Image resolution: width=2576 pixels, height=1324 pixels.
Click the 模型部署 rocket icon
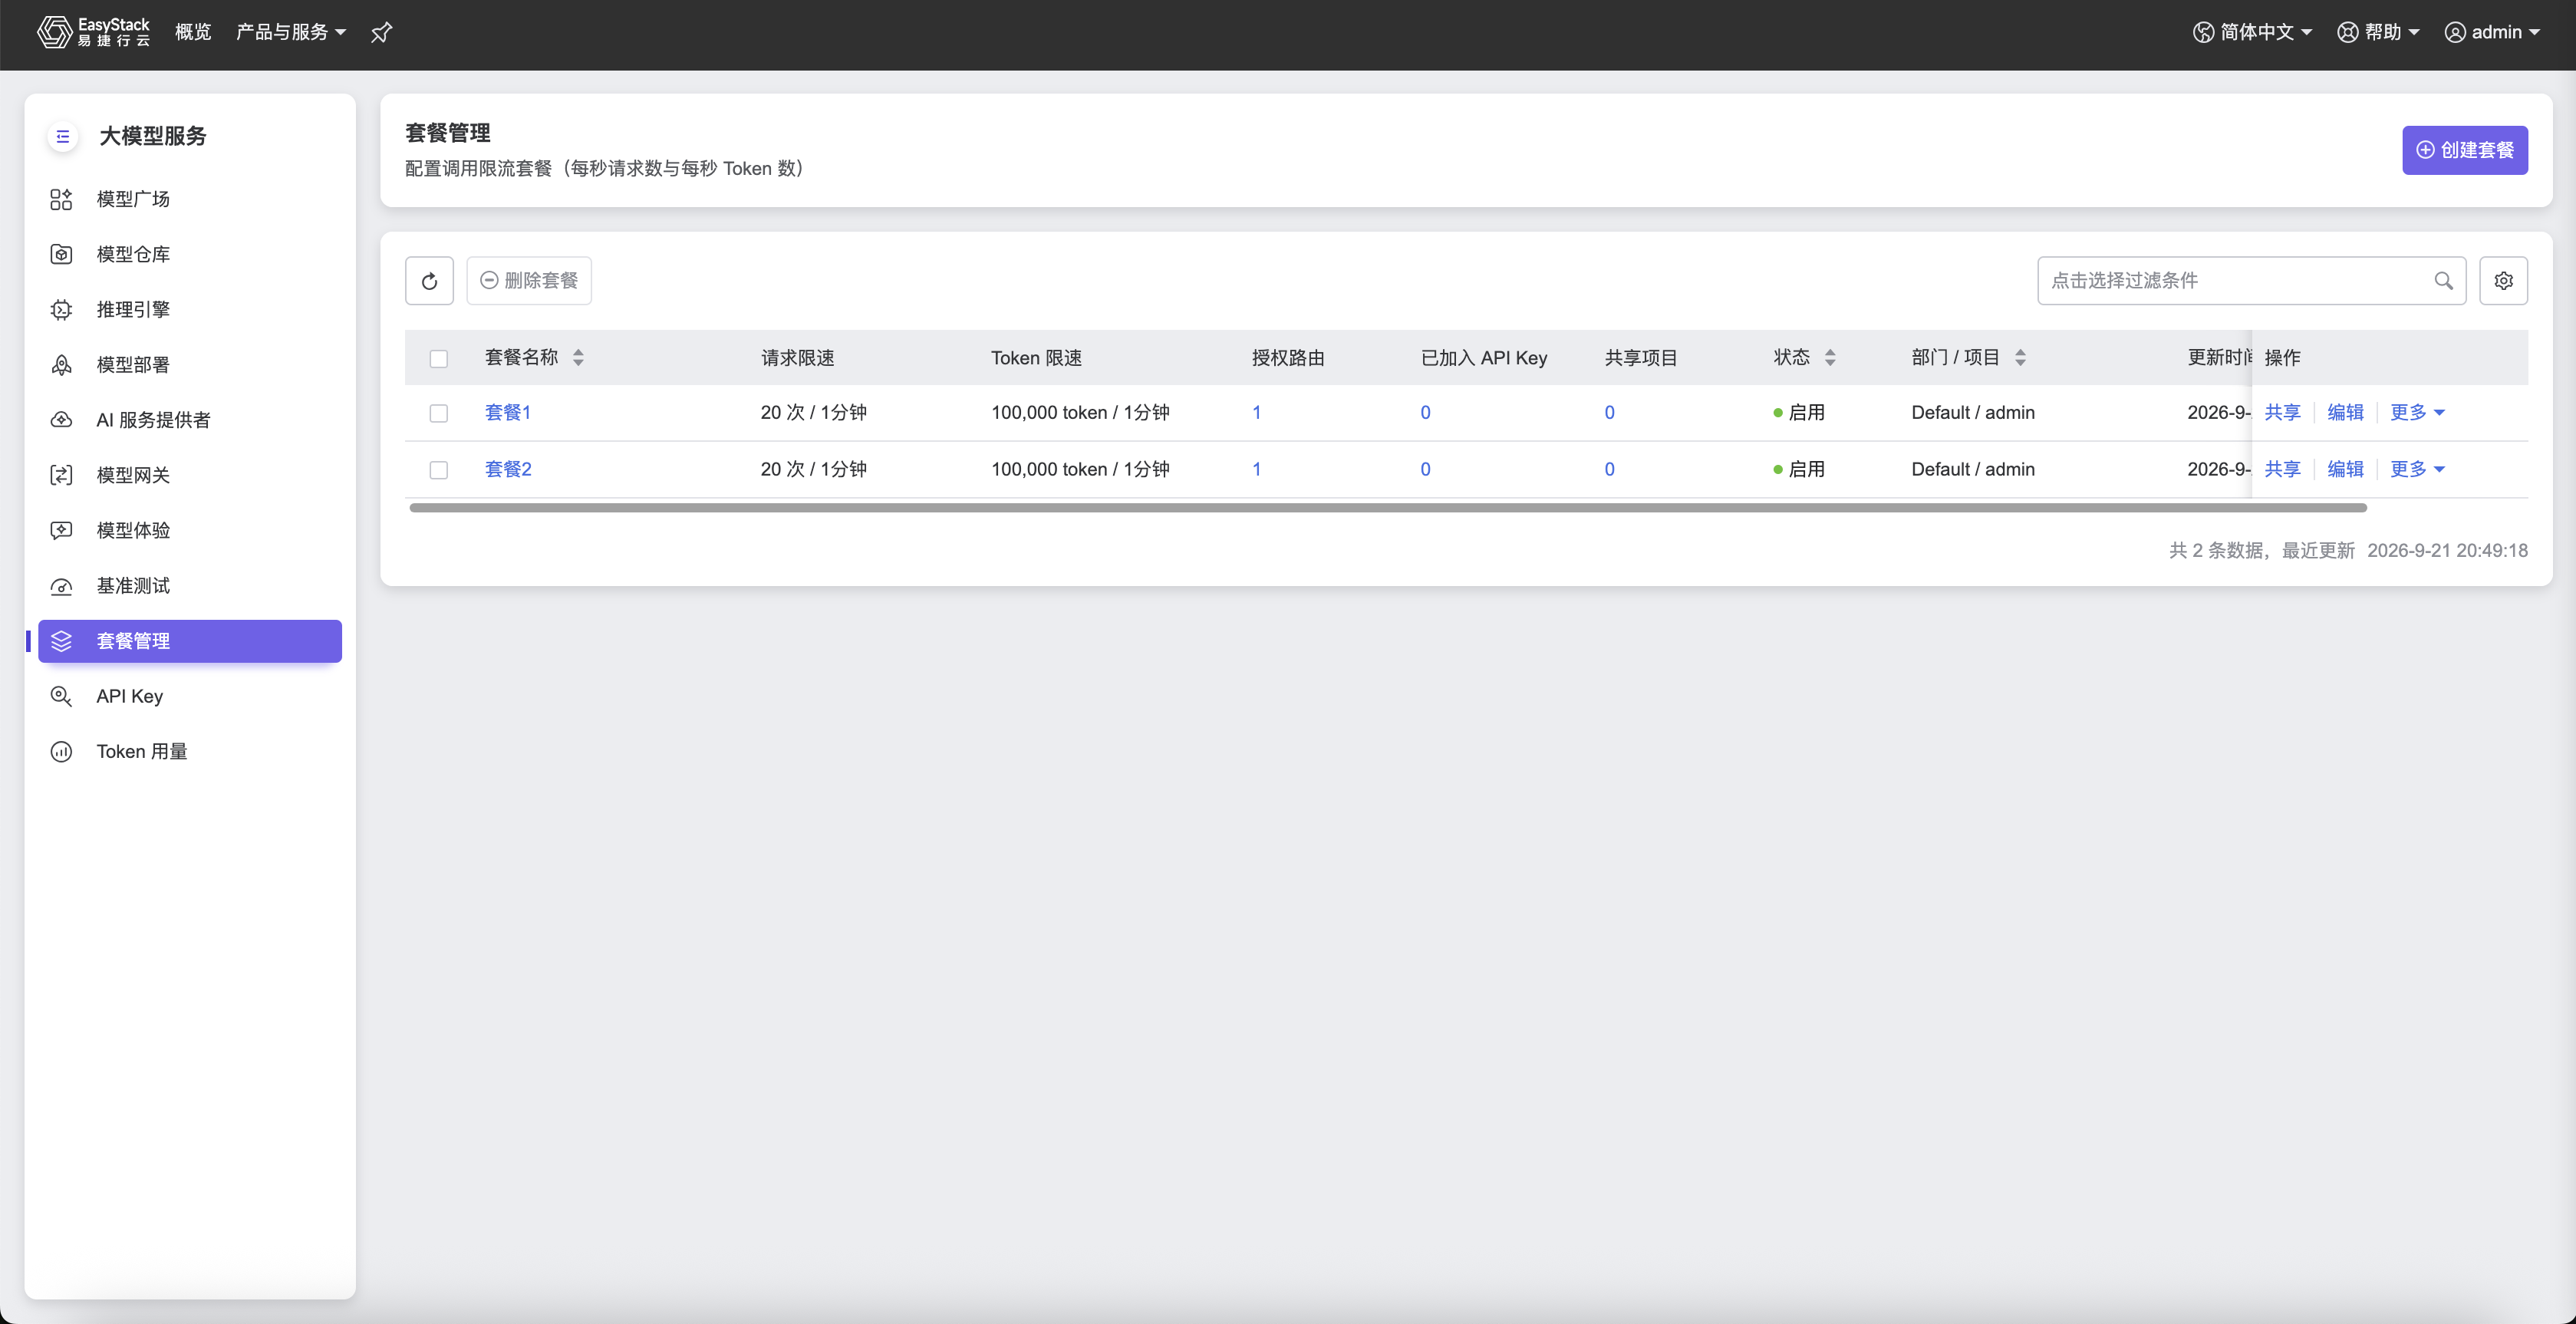coord(61,365)
